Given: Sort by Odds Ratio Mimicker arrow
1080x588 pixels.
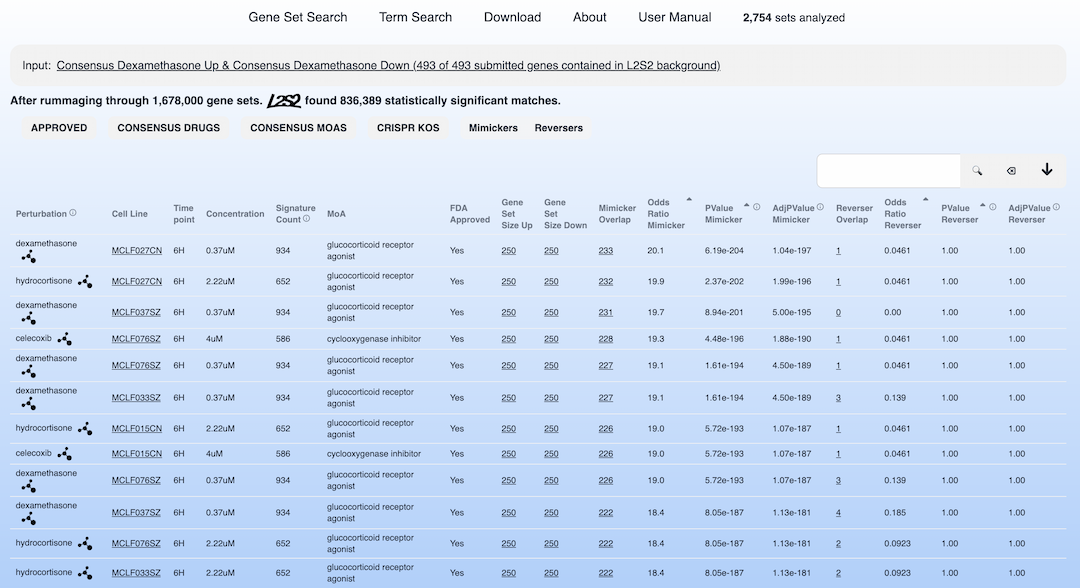Looking at the screenshot, I should tap(689, 200).
